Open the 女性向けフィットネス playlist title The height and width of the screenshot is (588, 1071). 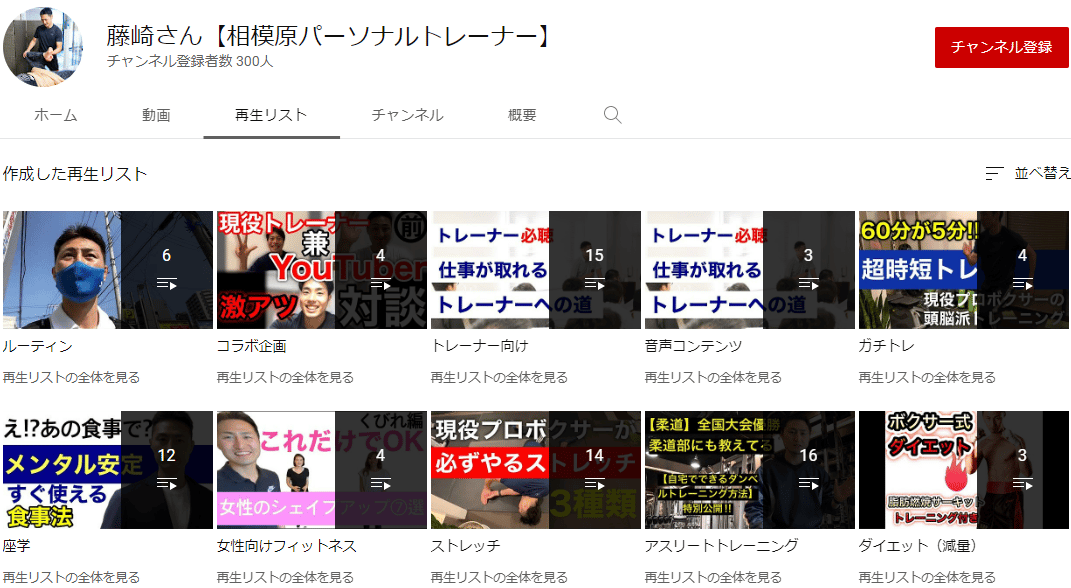[x=287, y=546]
